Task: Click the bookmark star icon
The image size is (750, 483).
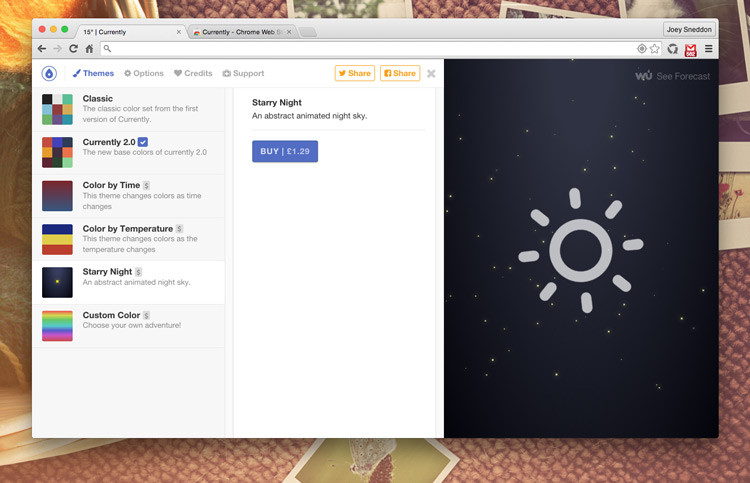Action: (655, 48)
